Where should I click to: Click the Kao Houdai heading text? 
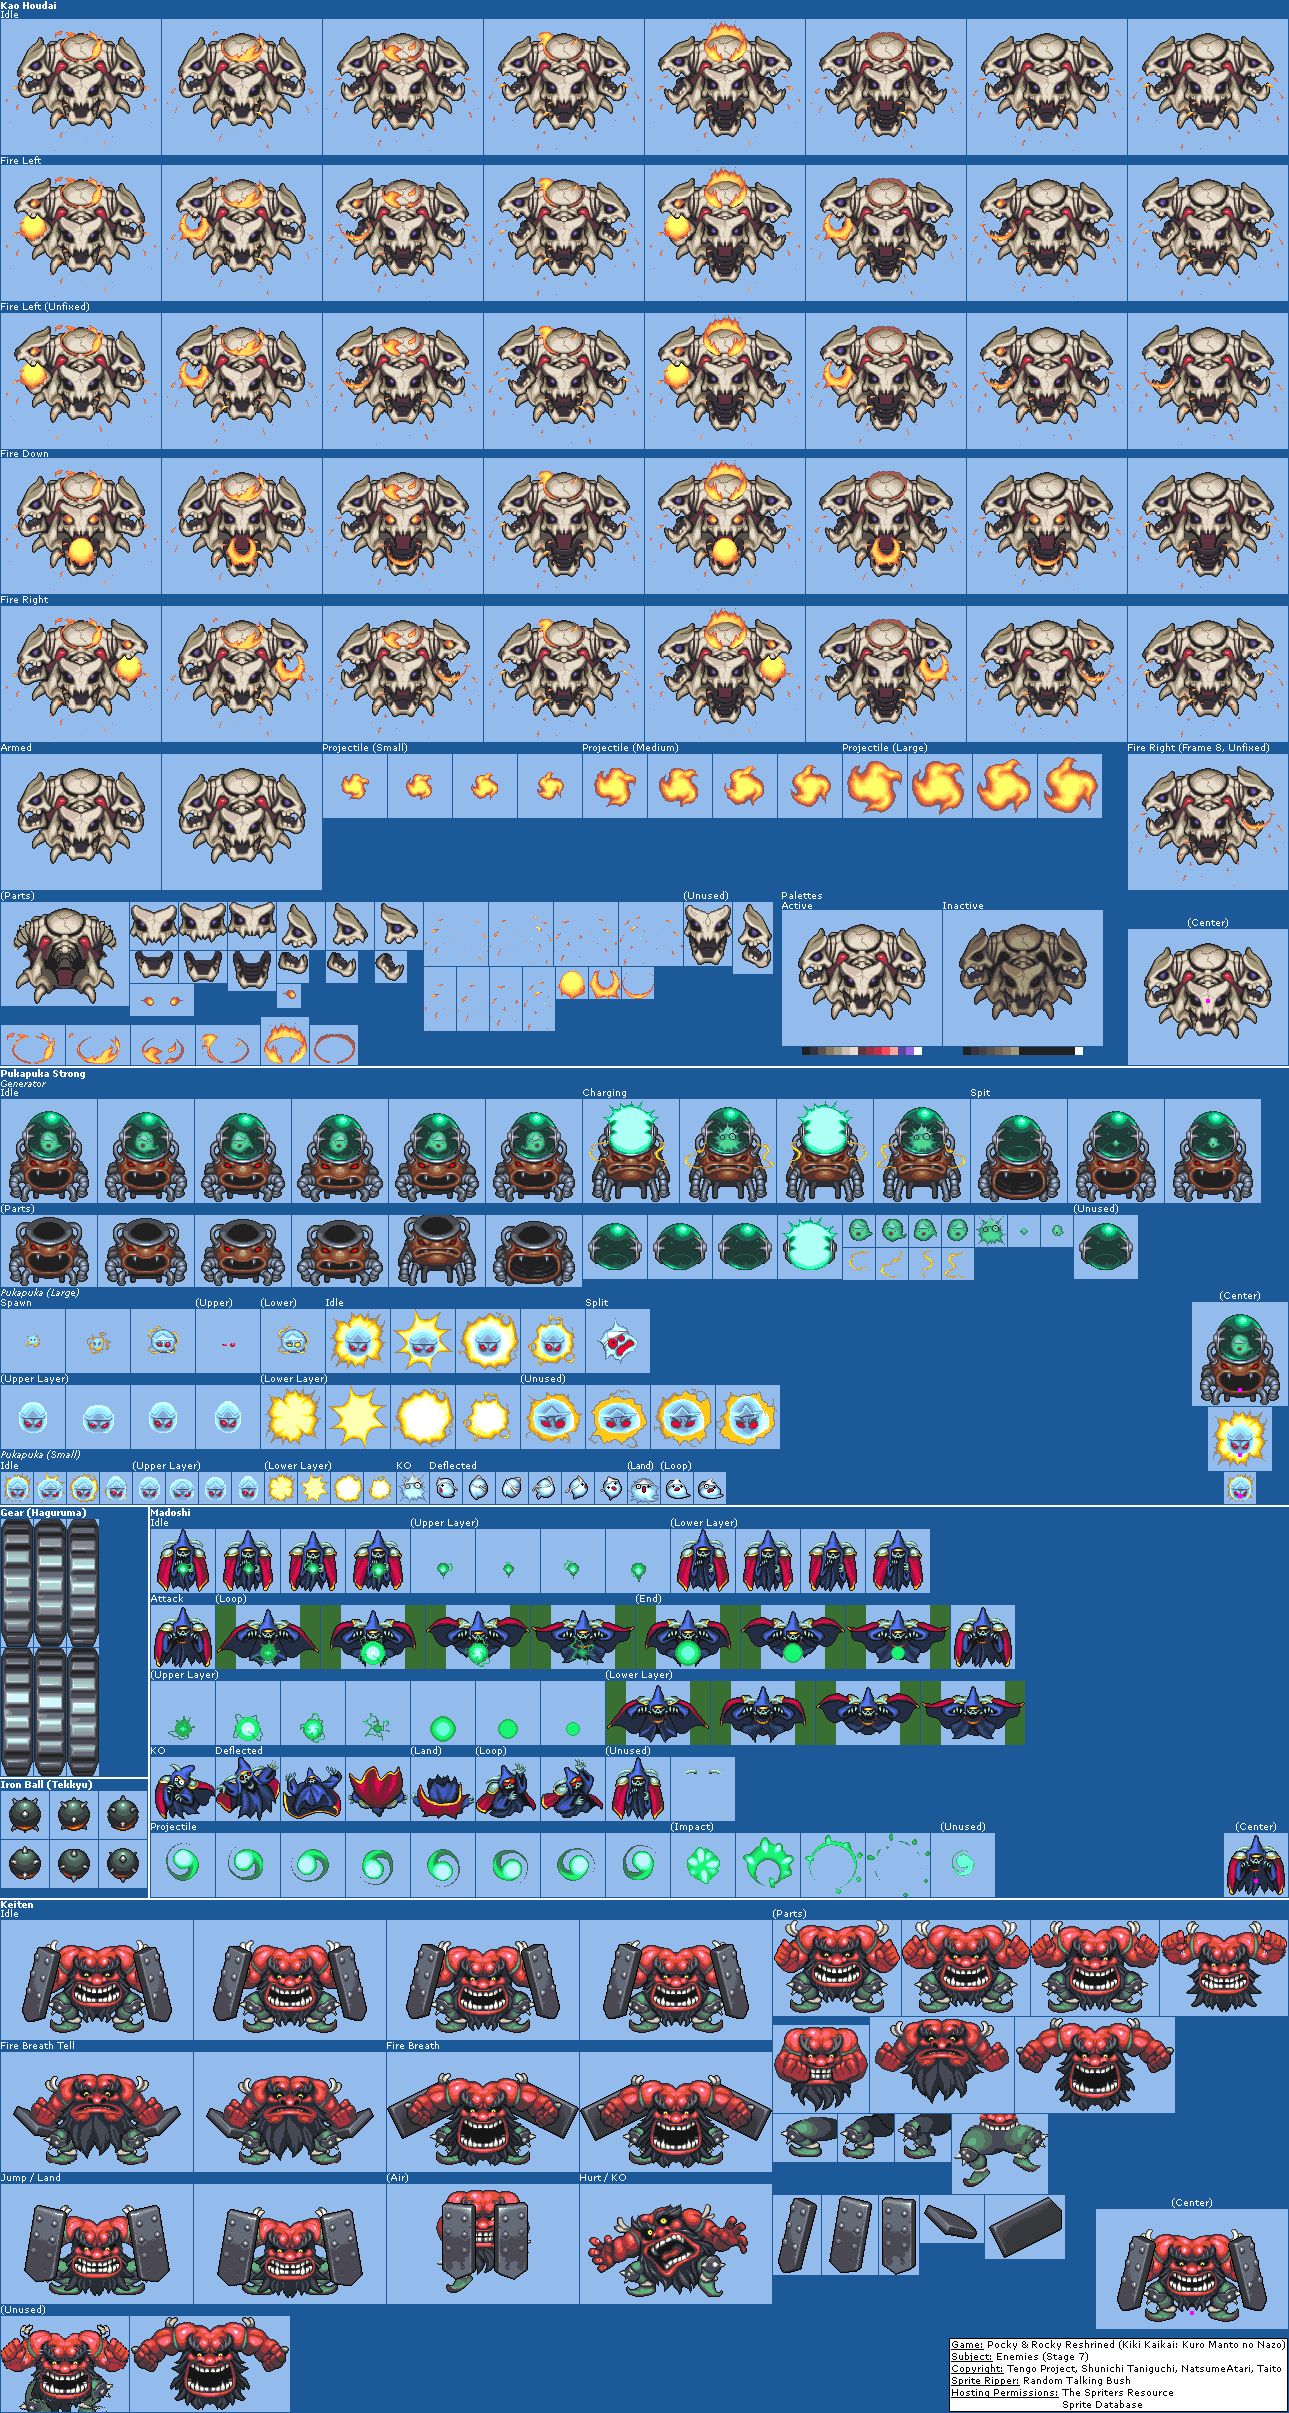(x=29, y=6)
